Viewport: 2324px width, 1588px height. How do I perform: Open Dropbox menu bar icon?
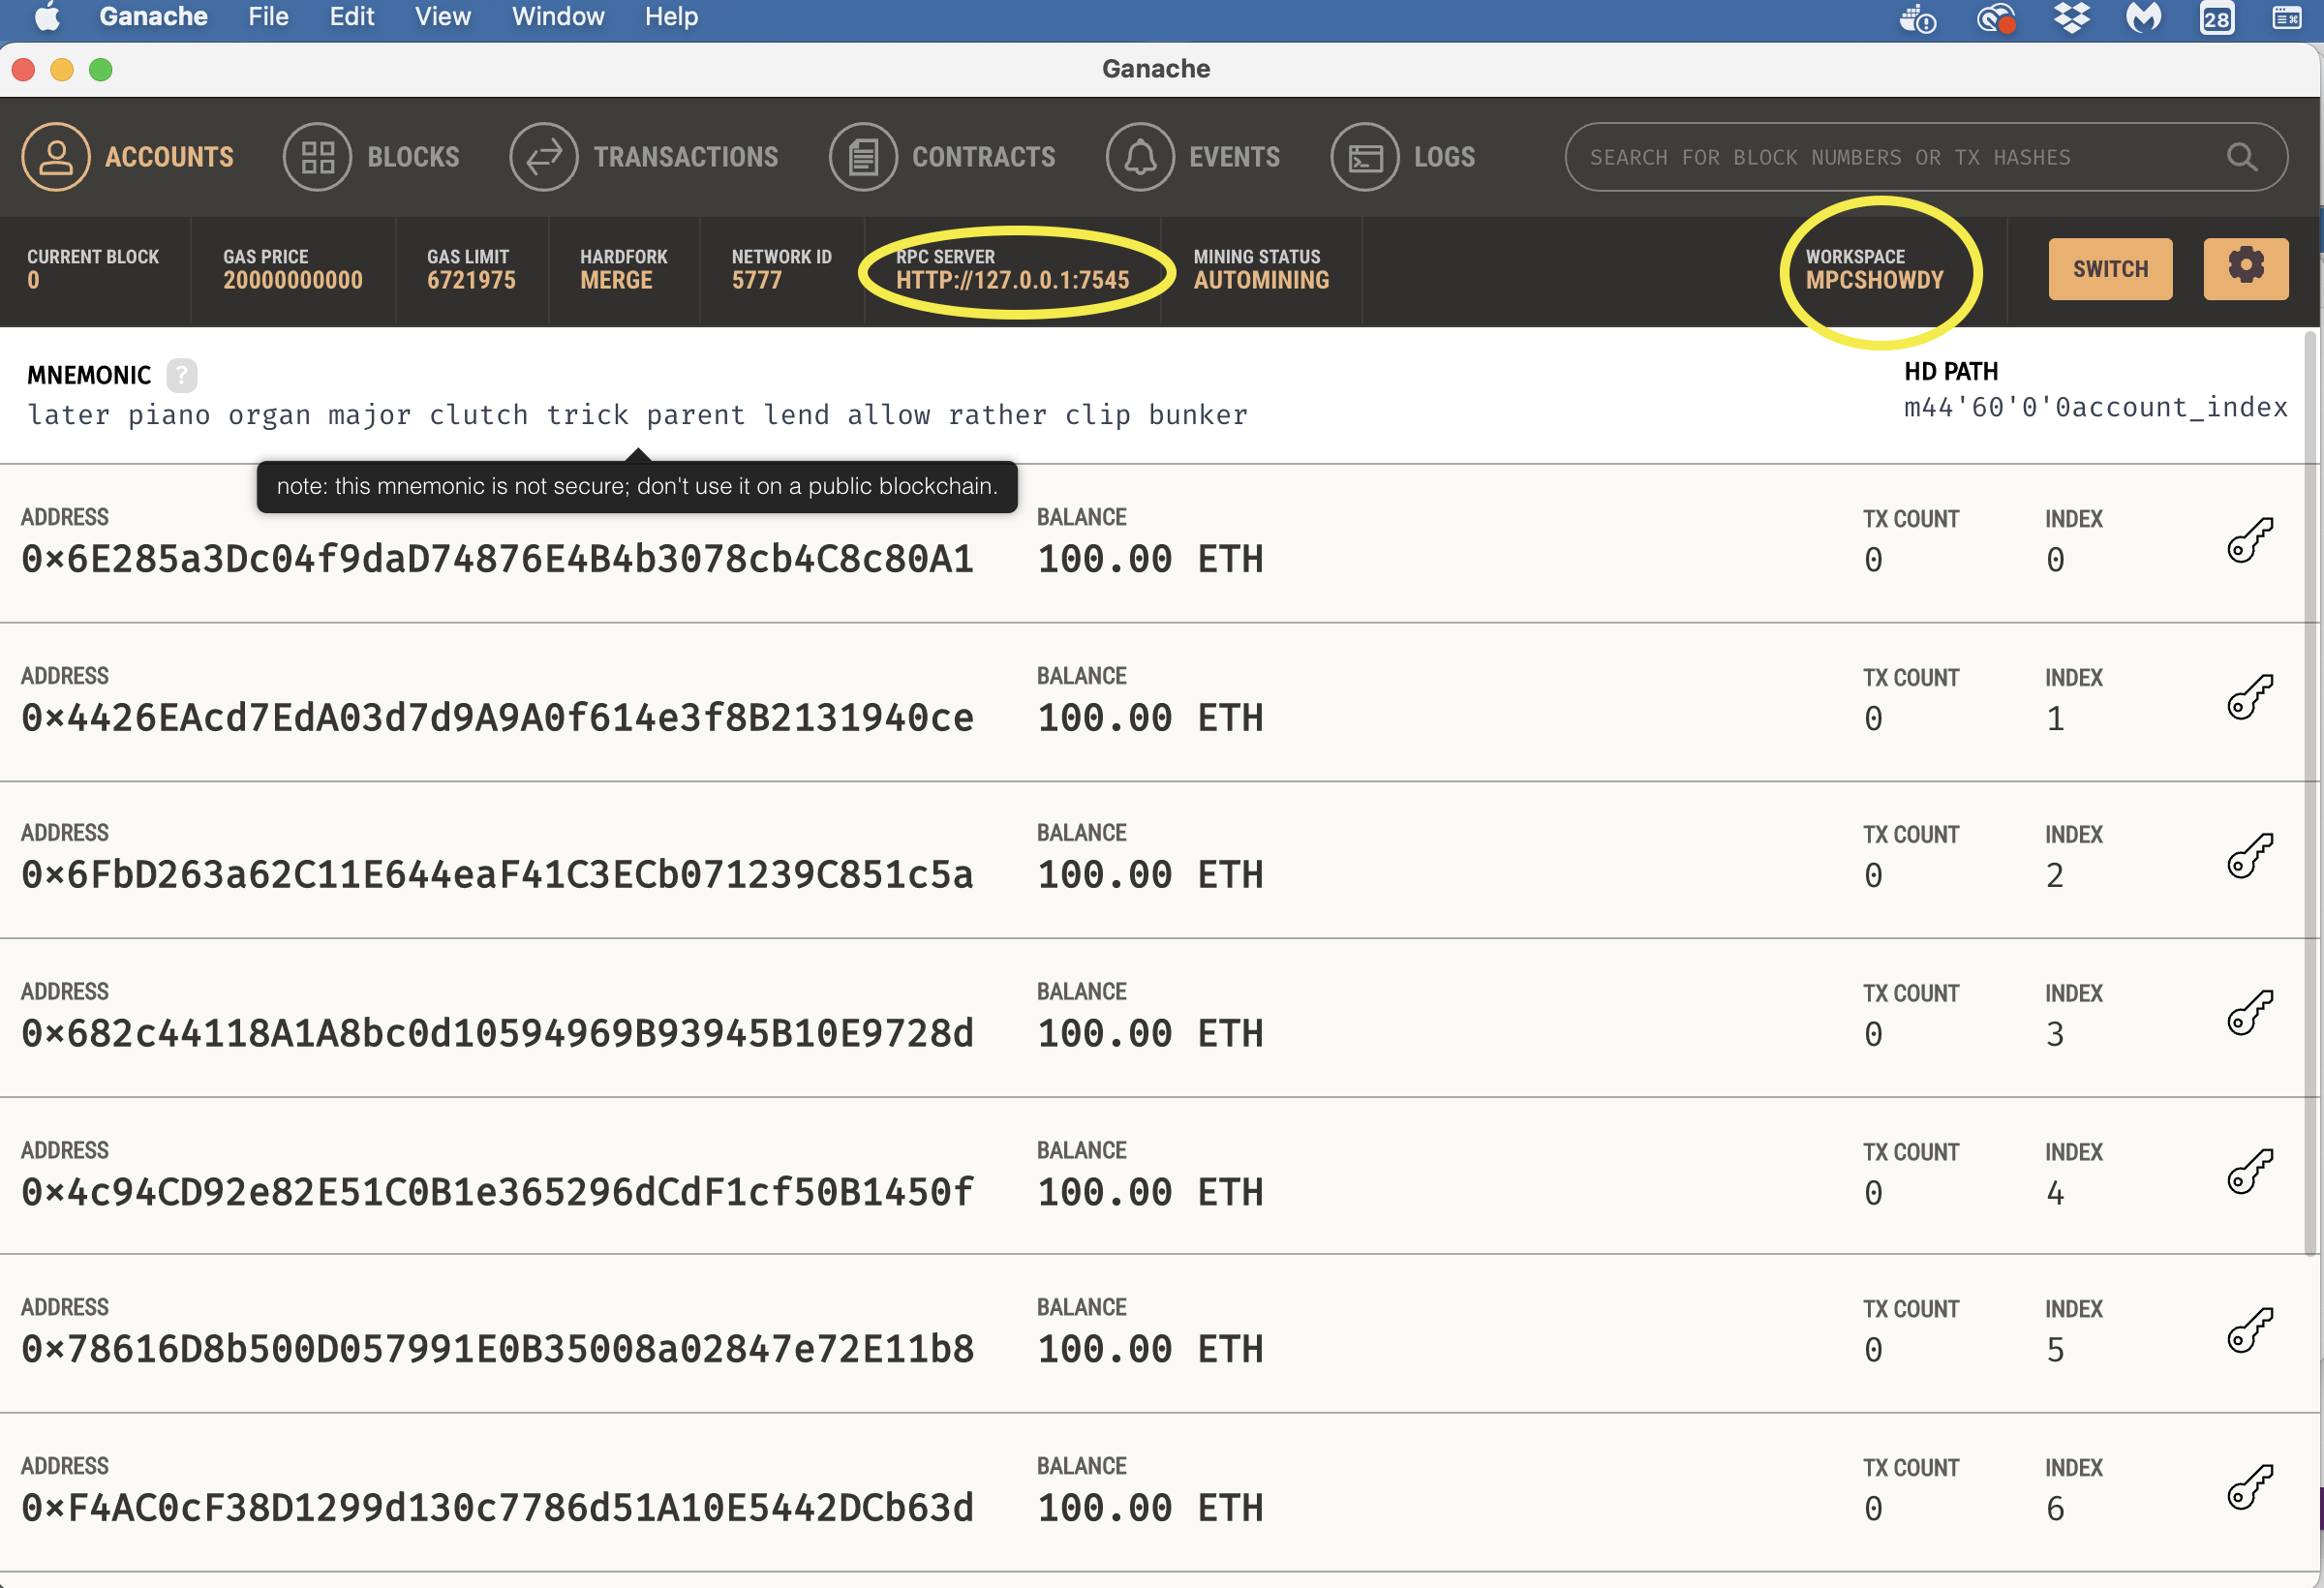pyautogui.click(x=2071, y=17)
